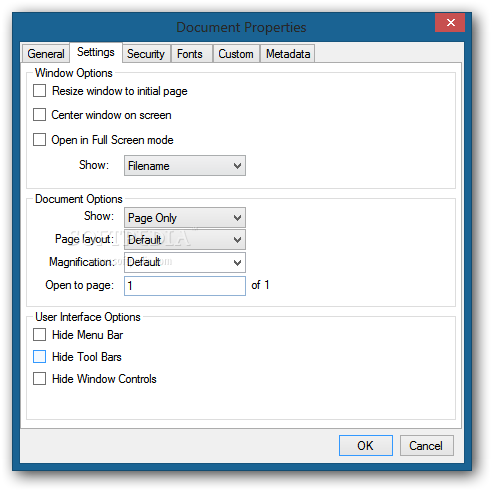Click the Document Properties title text

click(241, 27)
